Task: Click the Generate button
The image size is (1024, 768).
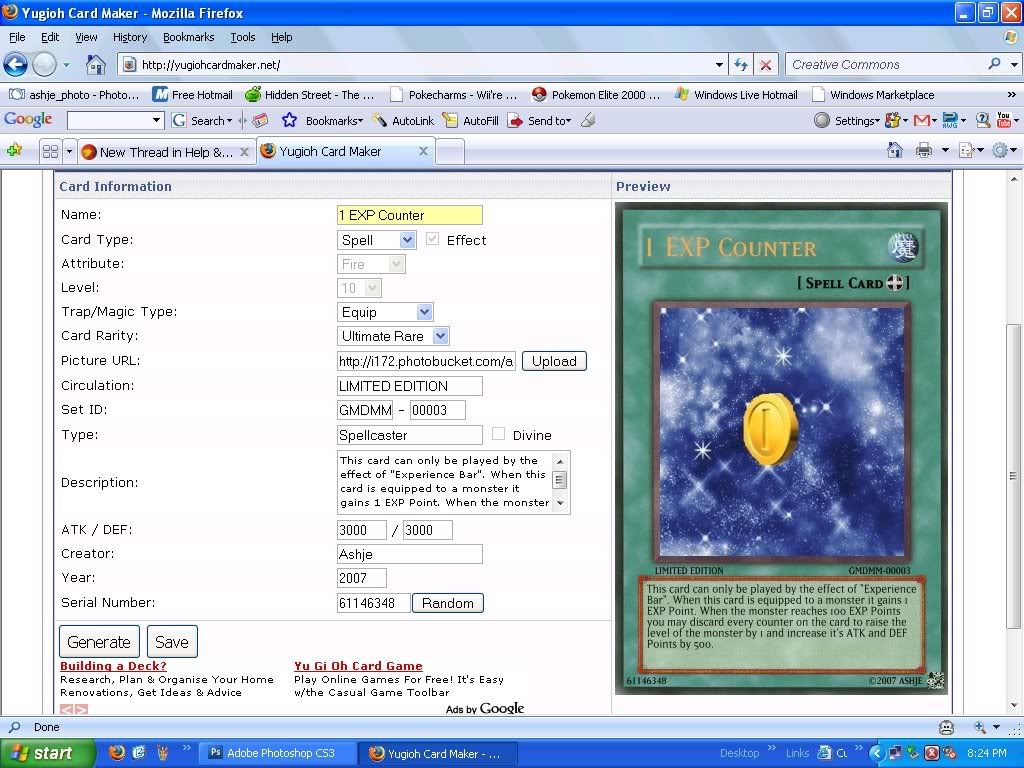Action: pos(99,642)
